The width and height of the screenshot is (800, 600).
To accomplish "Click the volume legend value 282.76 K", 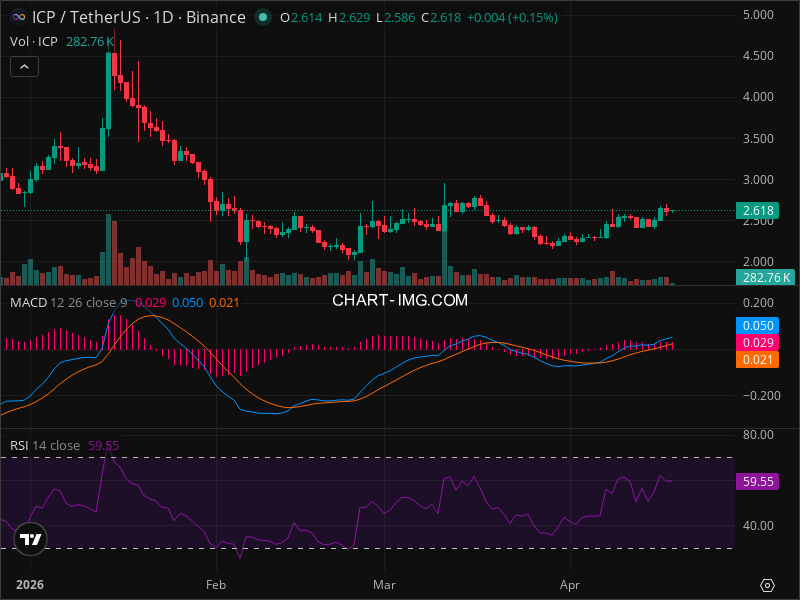I will pyautogui.click(x=90, y=41).
